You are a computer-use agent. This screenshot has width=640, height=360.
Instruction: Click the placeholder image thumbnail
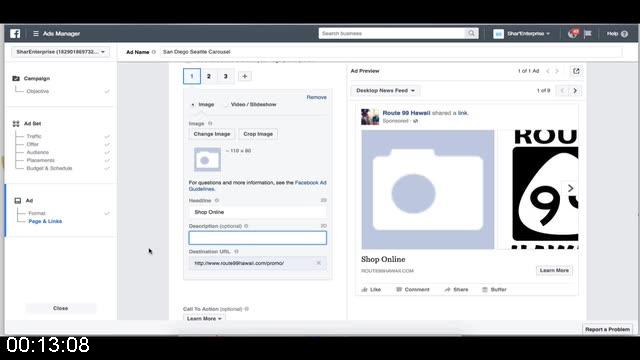(207, 160)
